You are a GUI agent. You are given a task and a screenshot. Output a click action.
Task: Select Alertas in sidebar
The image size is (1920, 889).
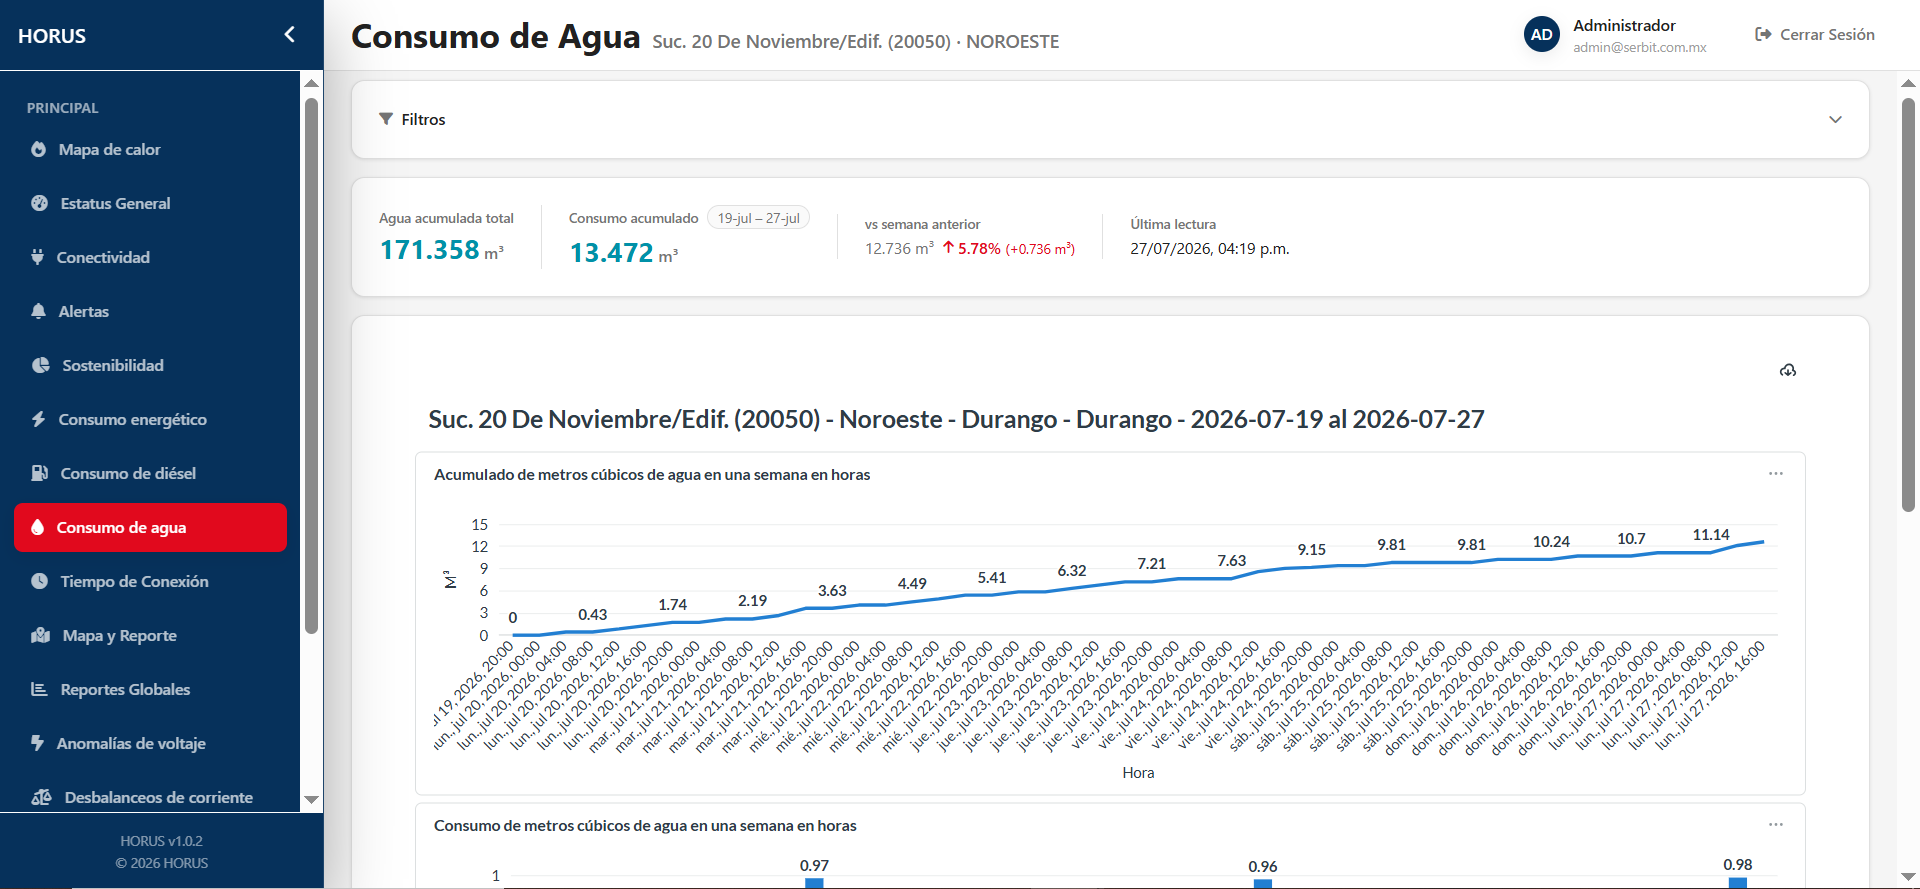point(150,311)
